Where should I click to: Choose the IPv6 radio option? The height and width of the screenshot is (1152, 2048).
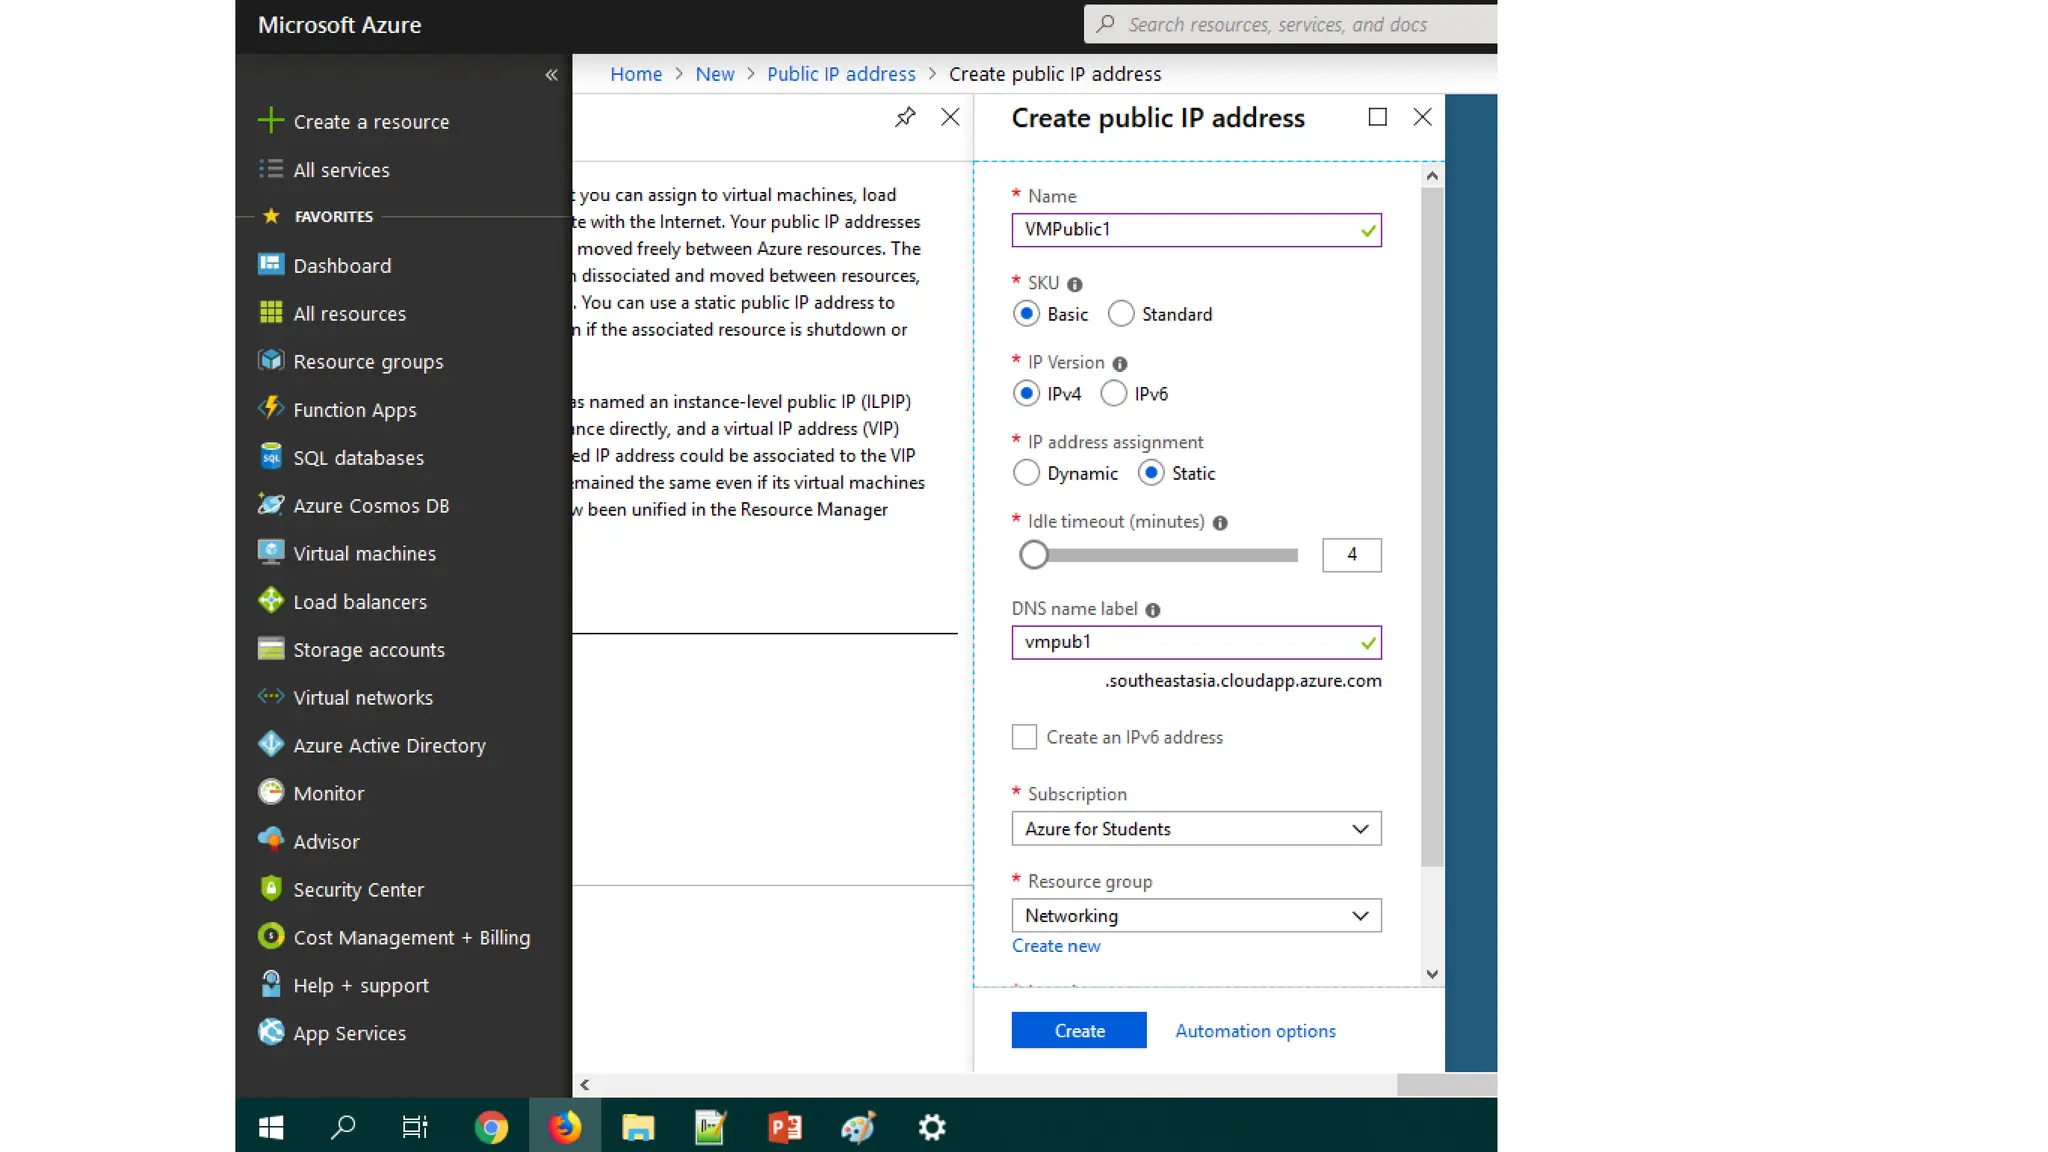[x=1113, y=394]
